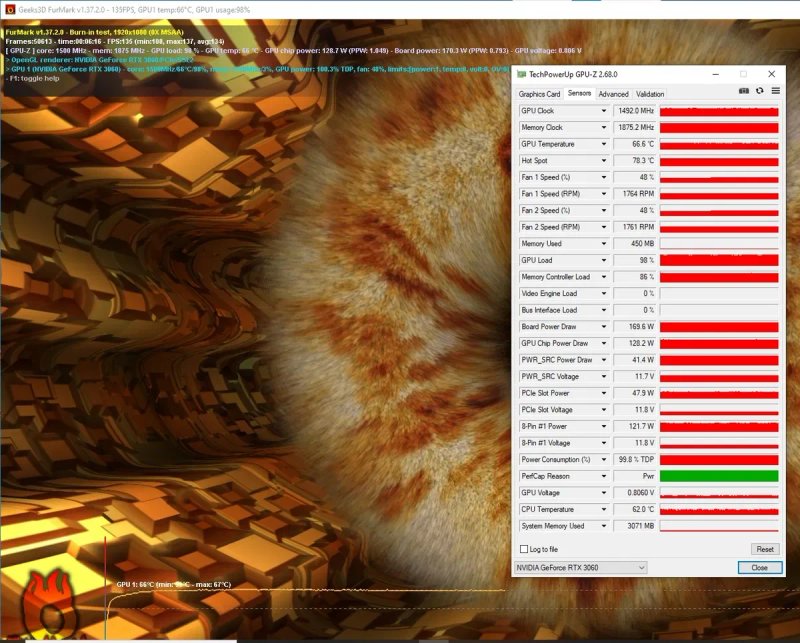This screenshot has height=643, width=800.
Task: Click the green PerfCap Reason bar
Action: (x=719, y=476)
